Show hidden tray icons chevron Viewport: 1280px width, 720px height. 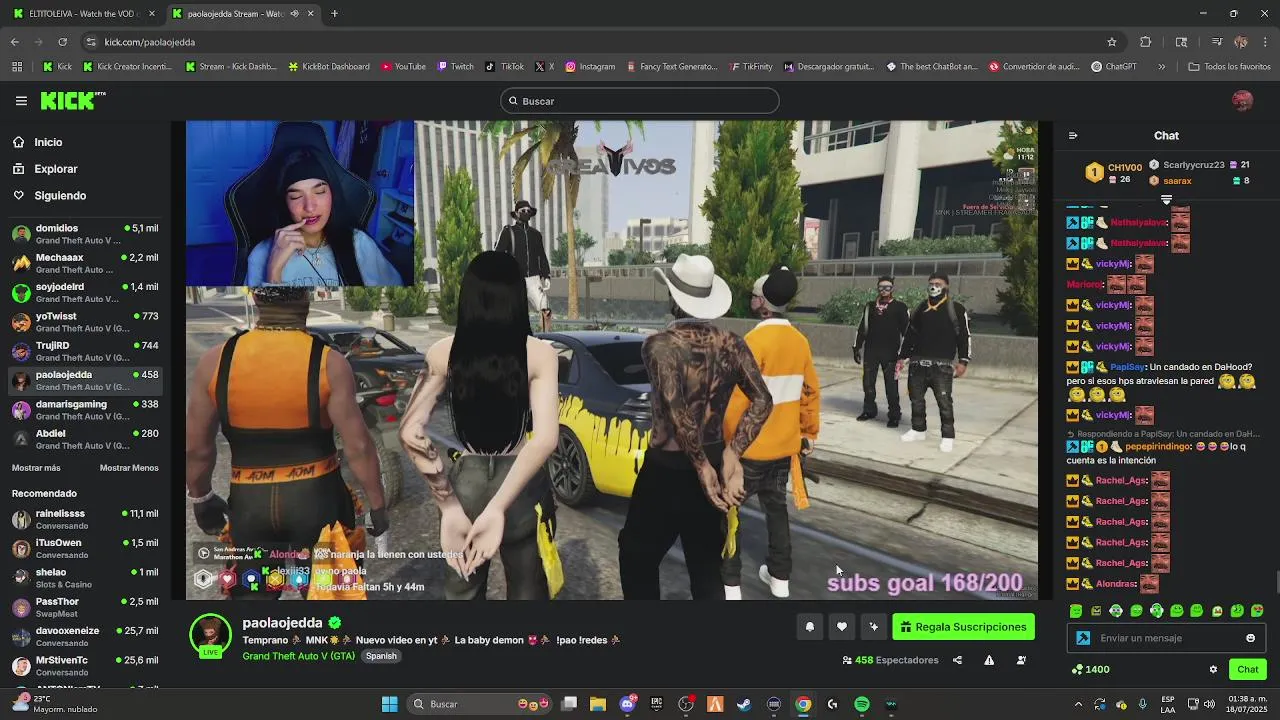click(1078, 704)
